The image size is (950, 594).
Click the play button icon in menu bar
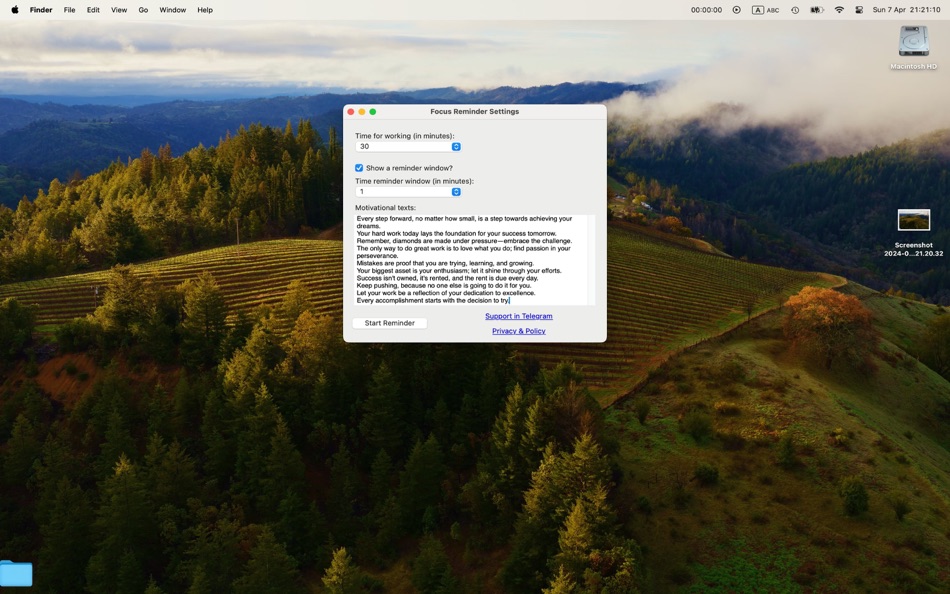pyautogui.click(x=736, y=10)
